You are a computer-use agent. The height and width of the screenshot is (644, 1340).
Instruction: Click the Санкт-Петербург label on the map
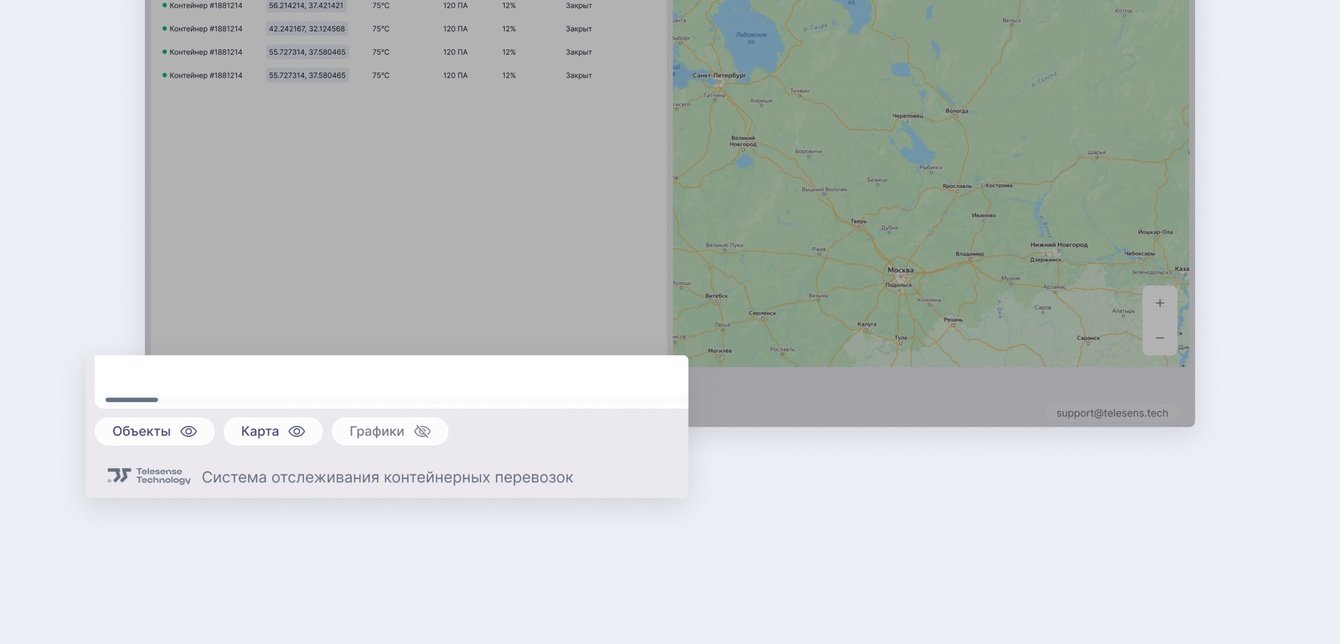click(x=719, y=75)
